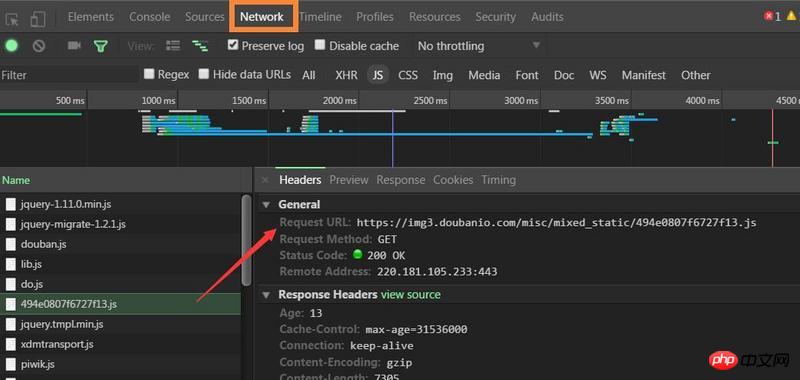Click the green 200 OK status dot
The image size is (800, 380).
[357, 255]
